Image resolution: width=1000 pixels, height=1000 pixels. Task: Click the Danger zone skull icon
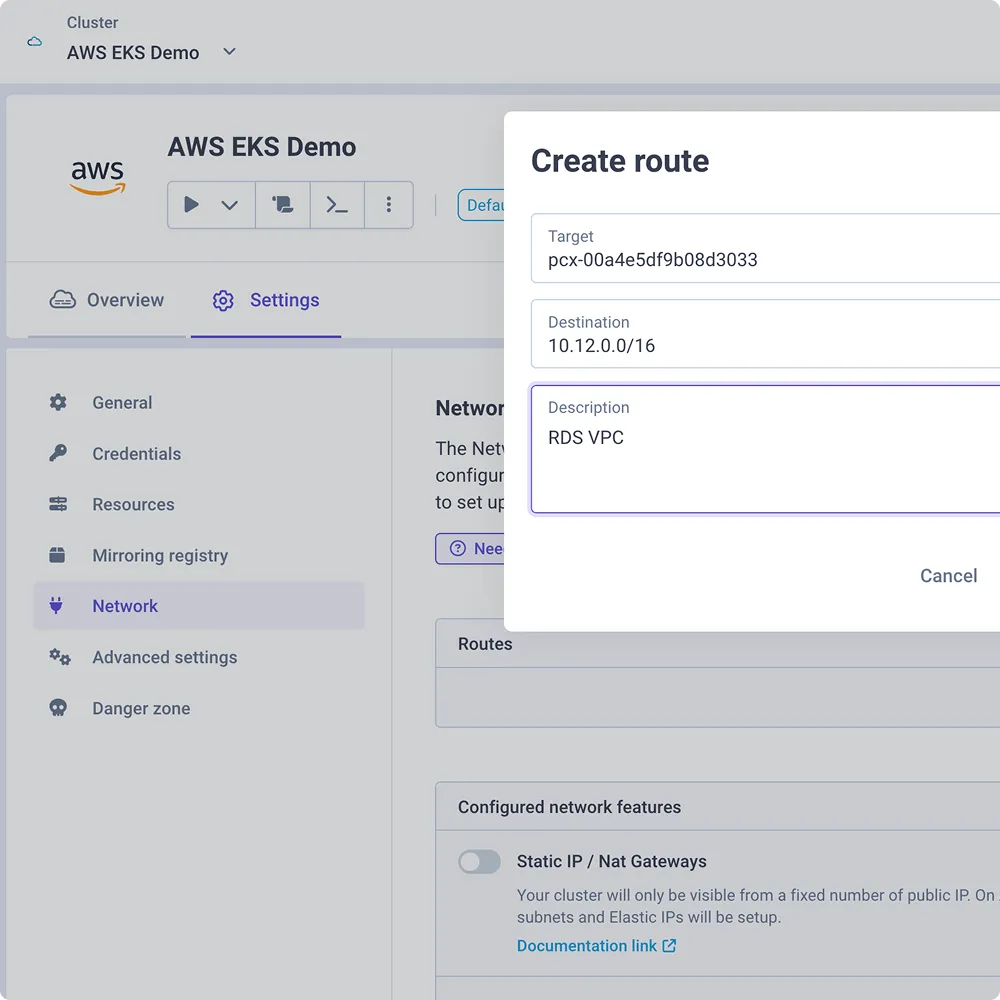[x=58, y=708]
